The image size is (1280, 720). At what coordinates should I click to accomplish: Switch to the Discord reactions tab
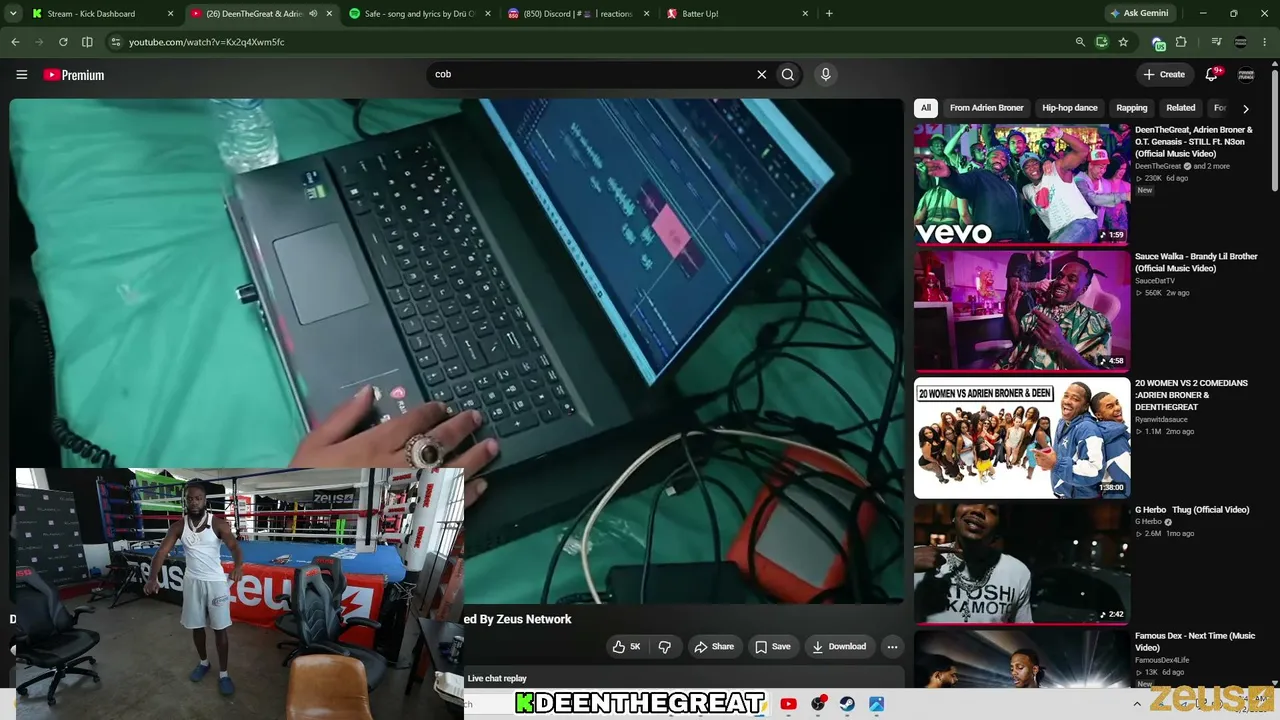click(577, 14)
